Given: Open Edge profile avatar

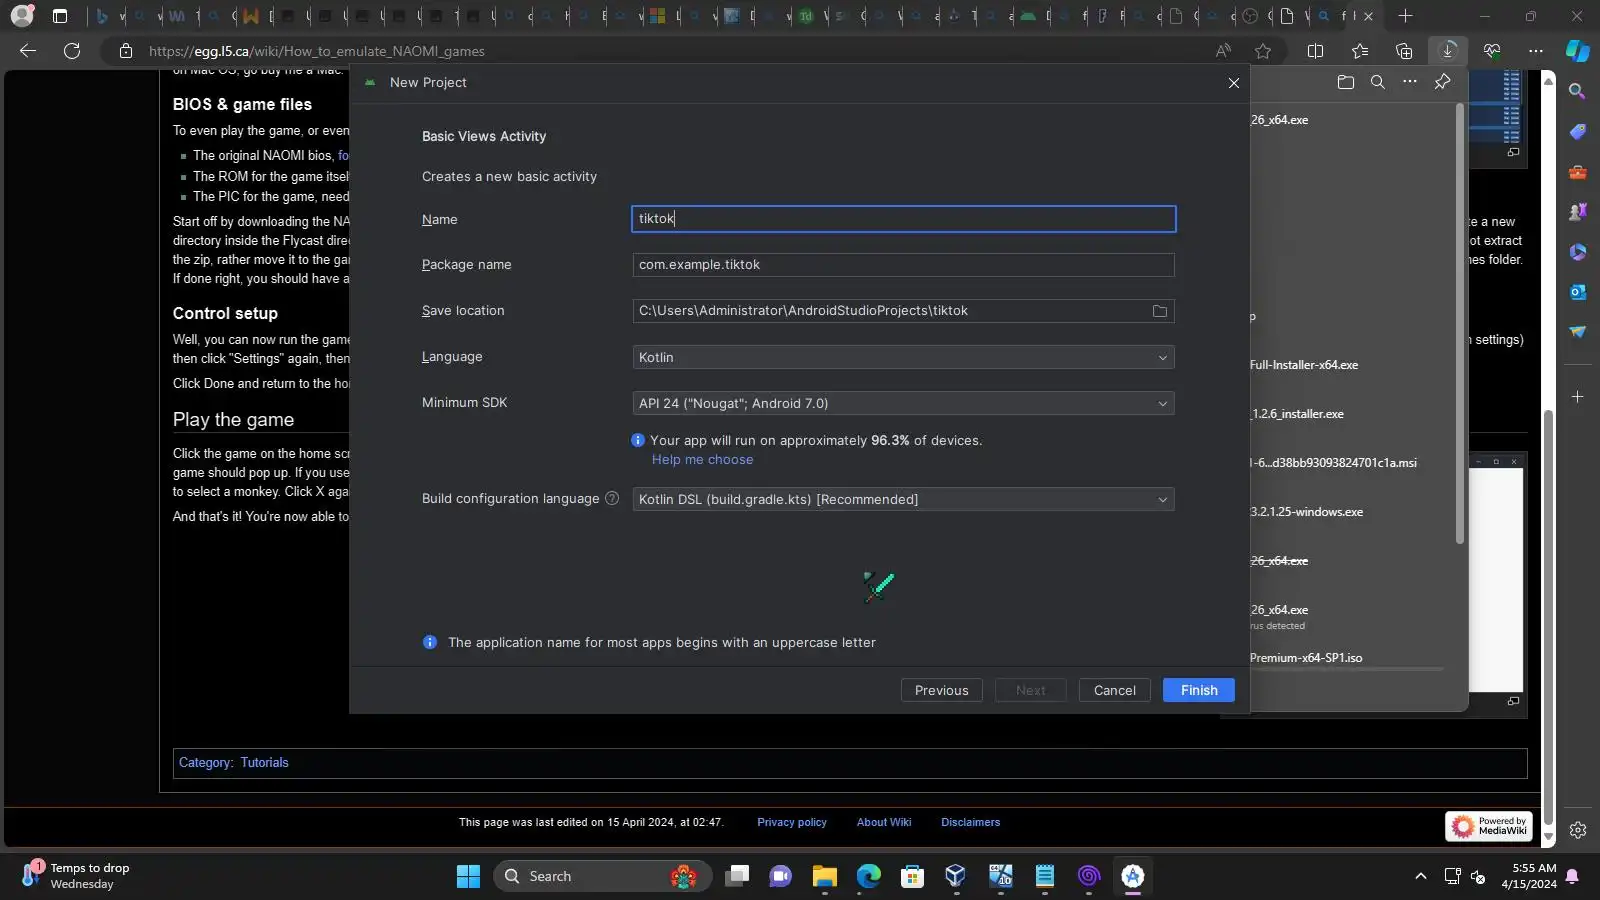Looking at the screenshot, I should click(x=22, y=16).
